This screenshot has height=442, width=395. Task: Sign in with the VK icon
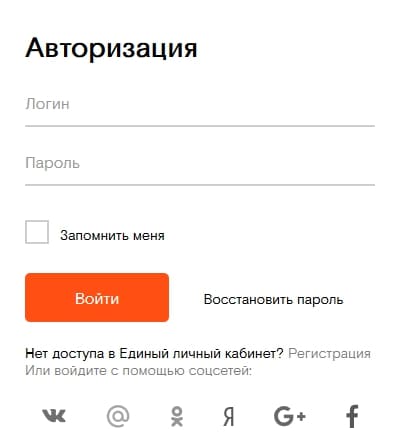tap(54, 416)
